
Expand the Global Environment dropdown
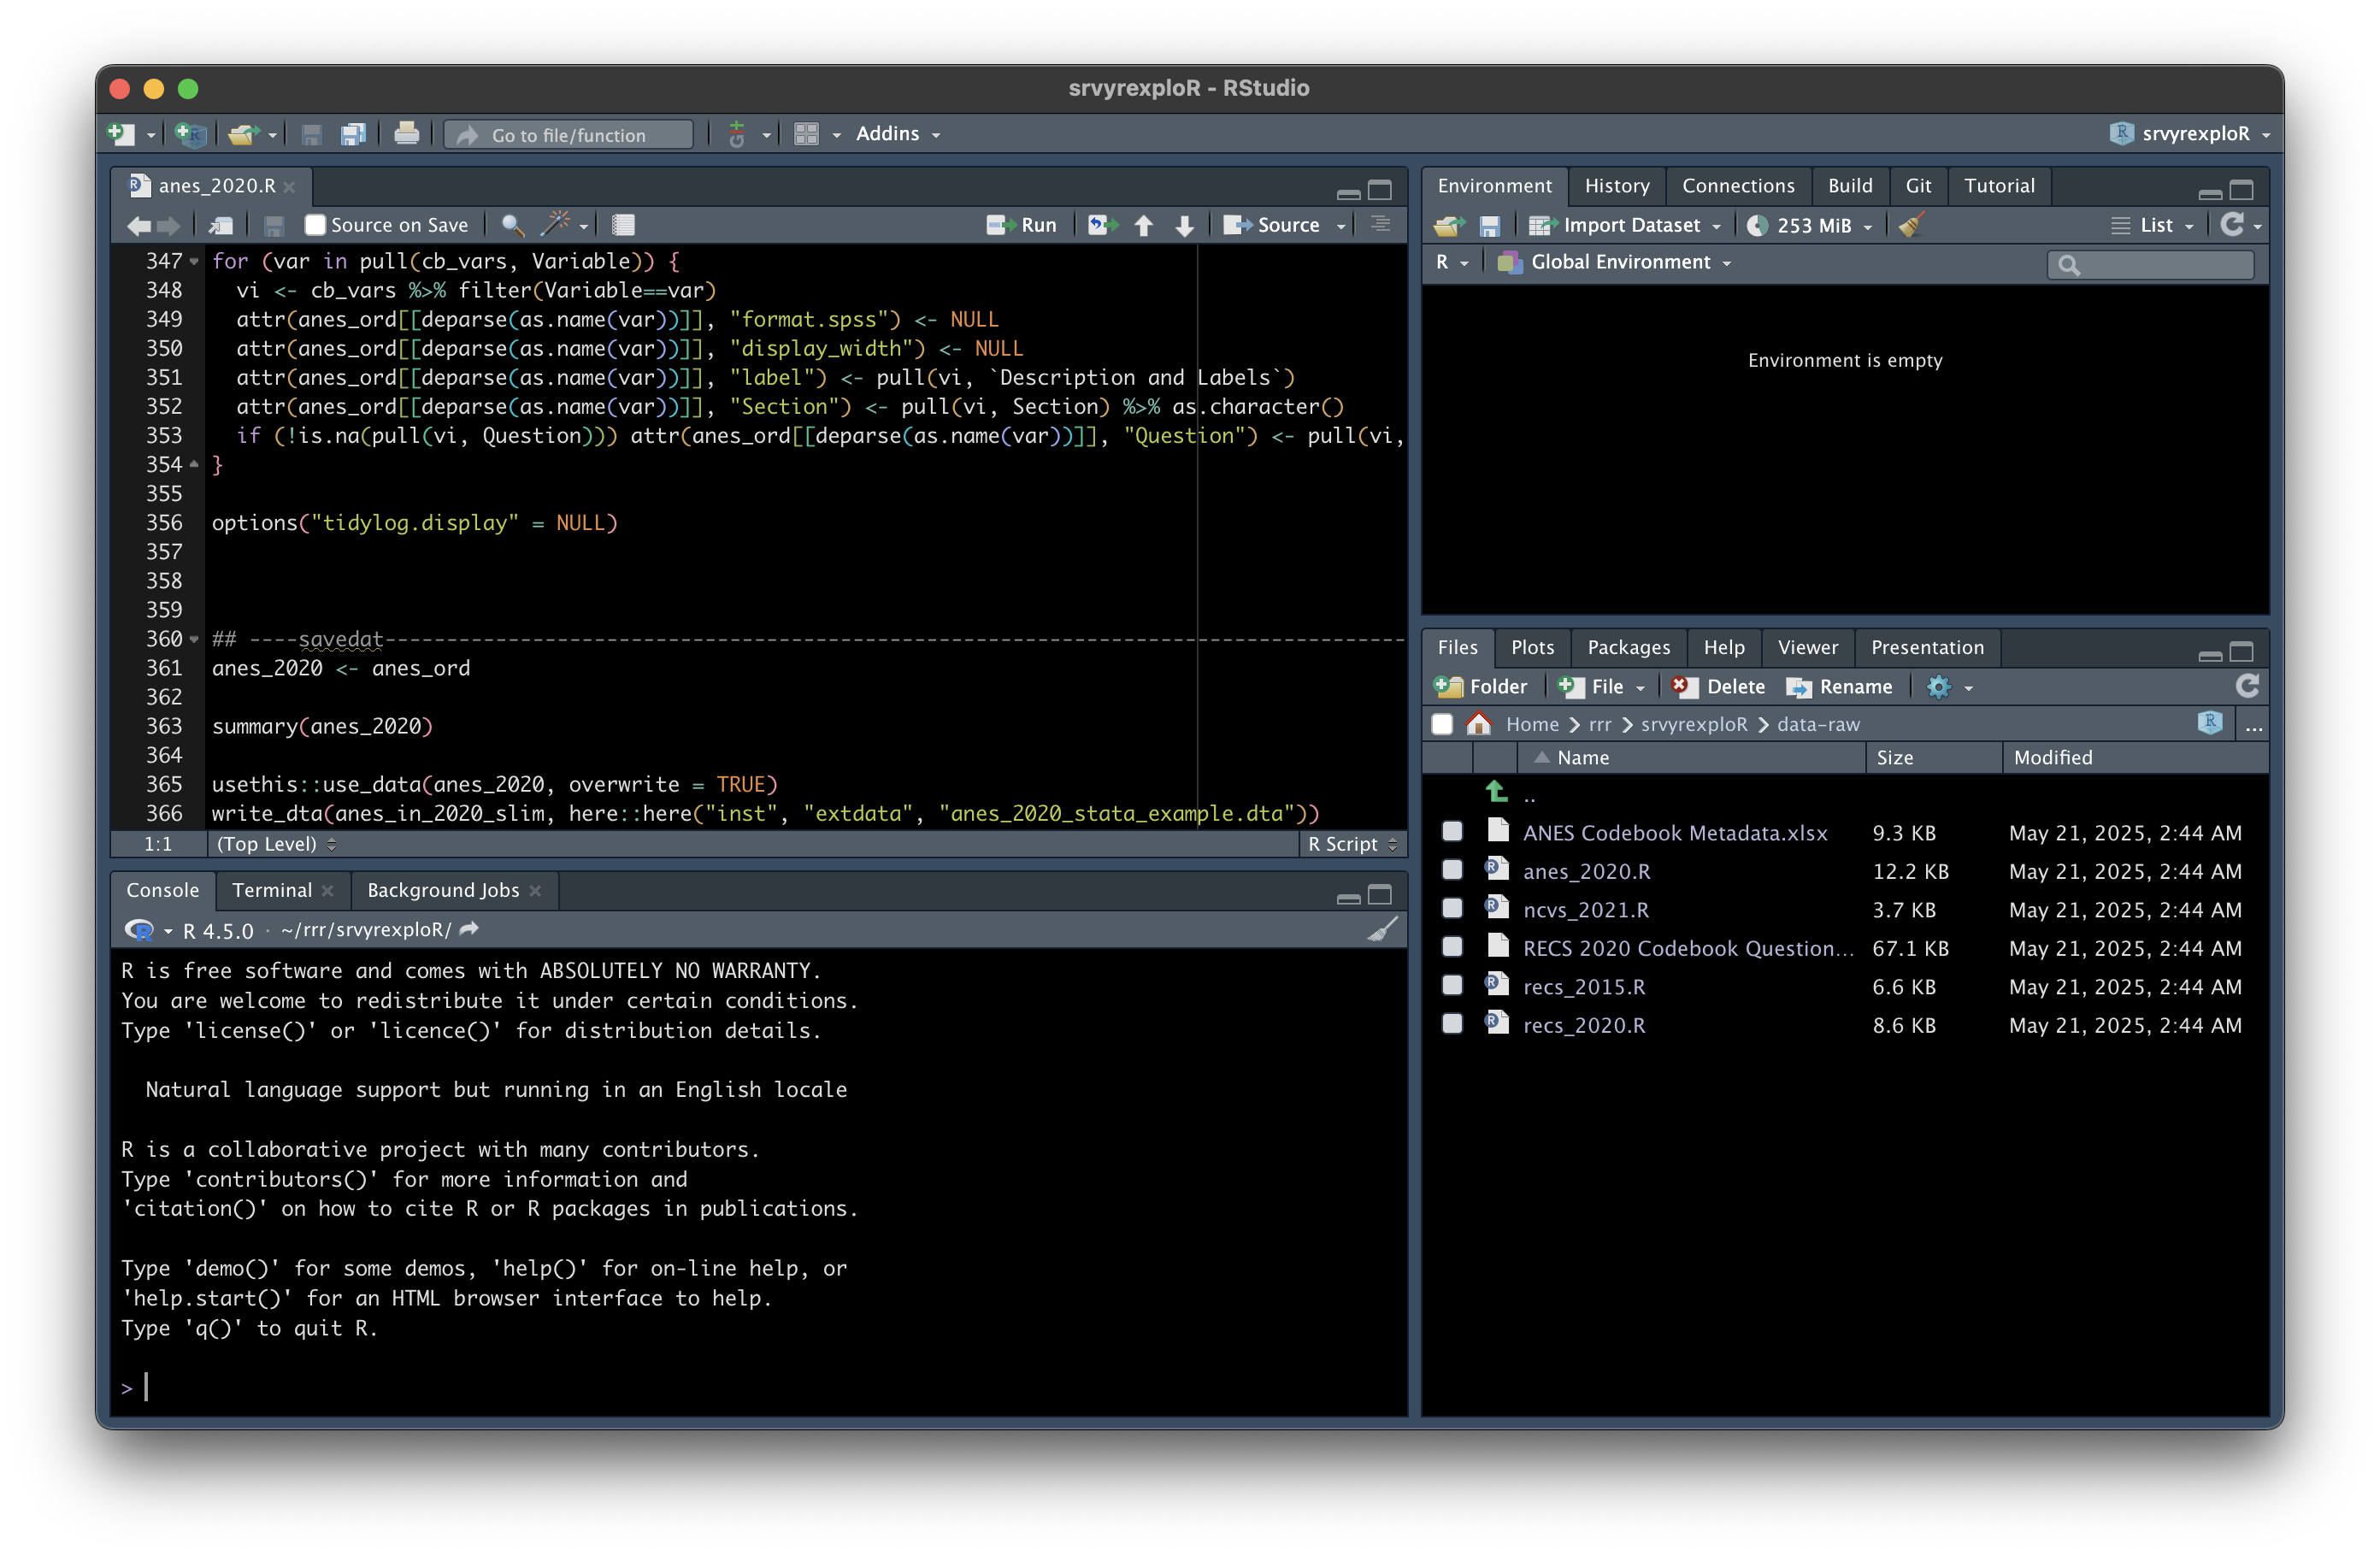[x=1620, y=262]
